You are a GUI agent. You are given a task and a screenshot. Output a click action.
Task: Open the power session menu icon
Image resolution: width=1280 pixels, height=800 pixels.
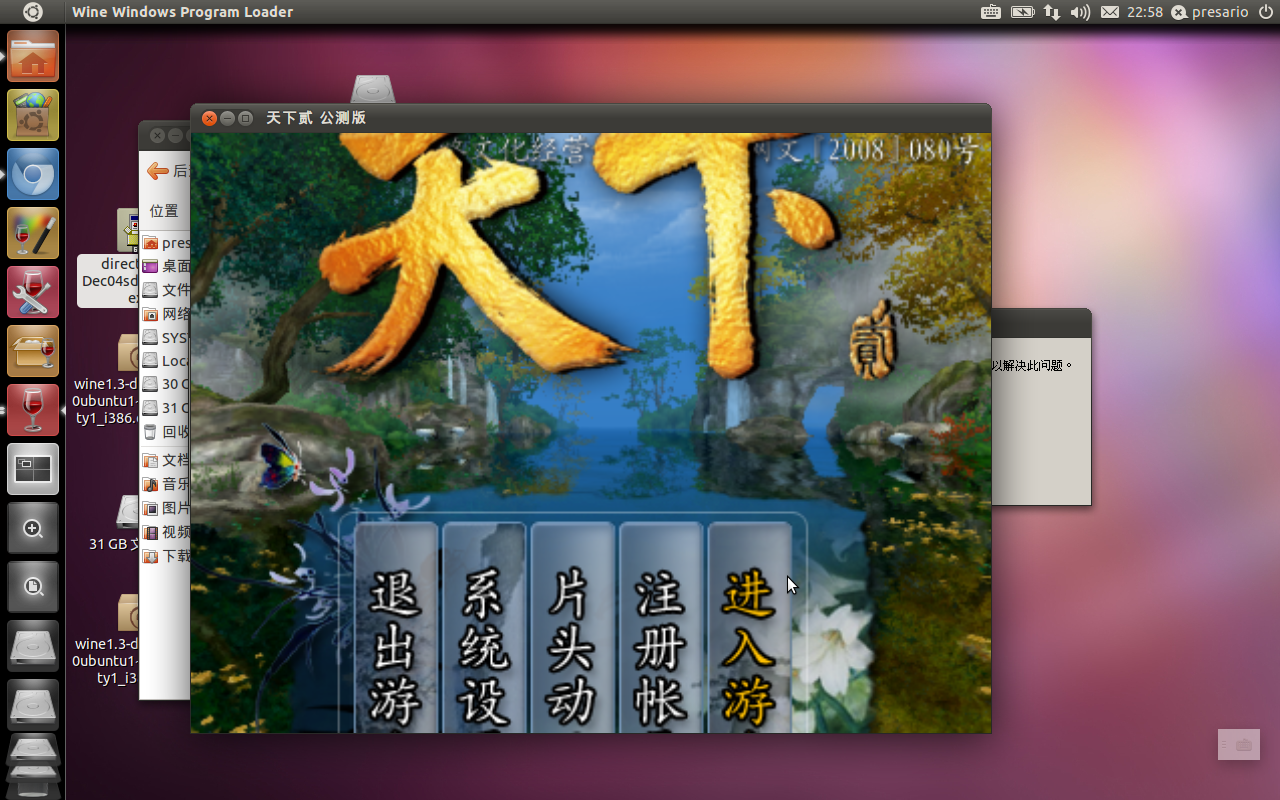[x=1266, y=12]
